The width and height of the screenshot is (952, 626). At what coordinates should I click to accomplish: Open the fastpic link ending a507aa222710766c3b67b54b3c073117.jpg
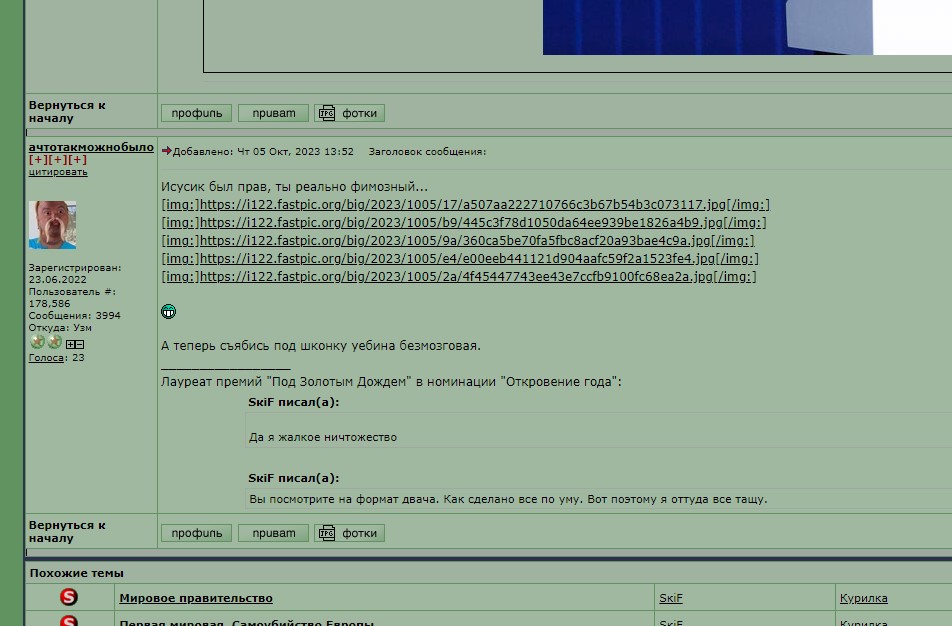pyautogui.click(x=466, y=205)
